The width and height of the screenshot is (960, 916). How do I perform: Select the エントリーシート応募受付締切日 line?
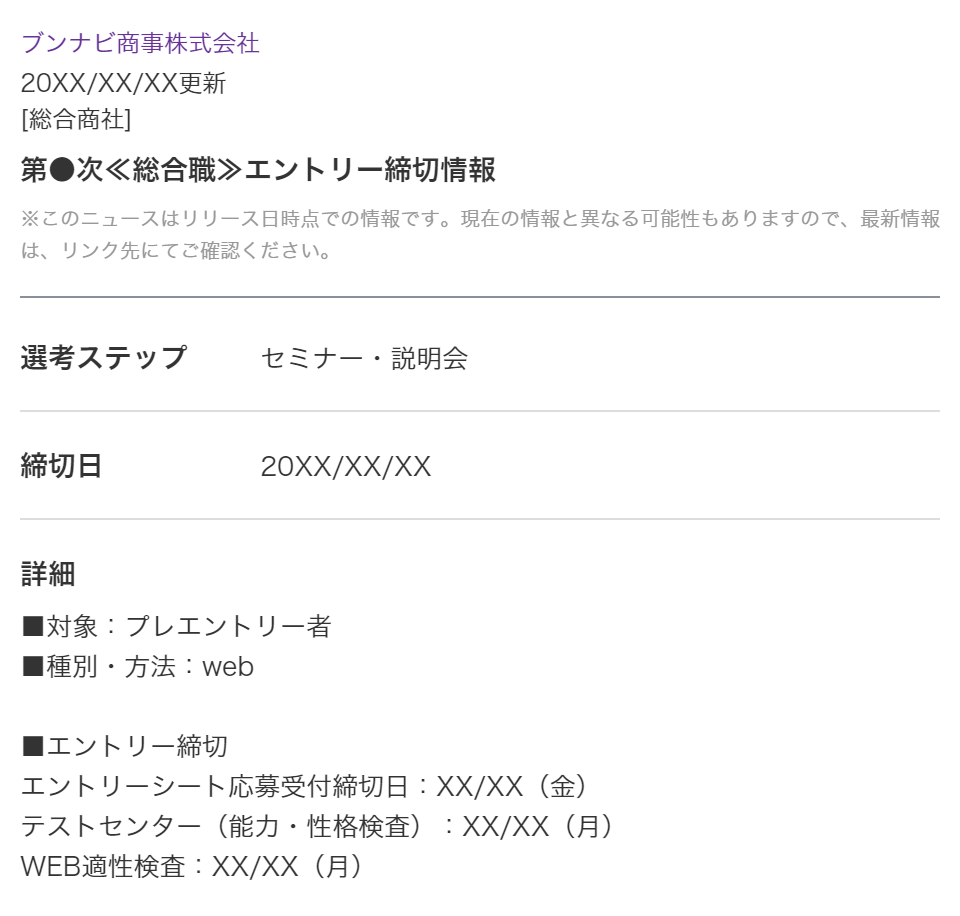[304, 787]
